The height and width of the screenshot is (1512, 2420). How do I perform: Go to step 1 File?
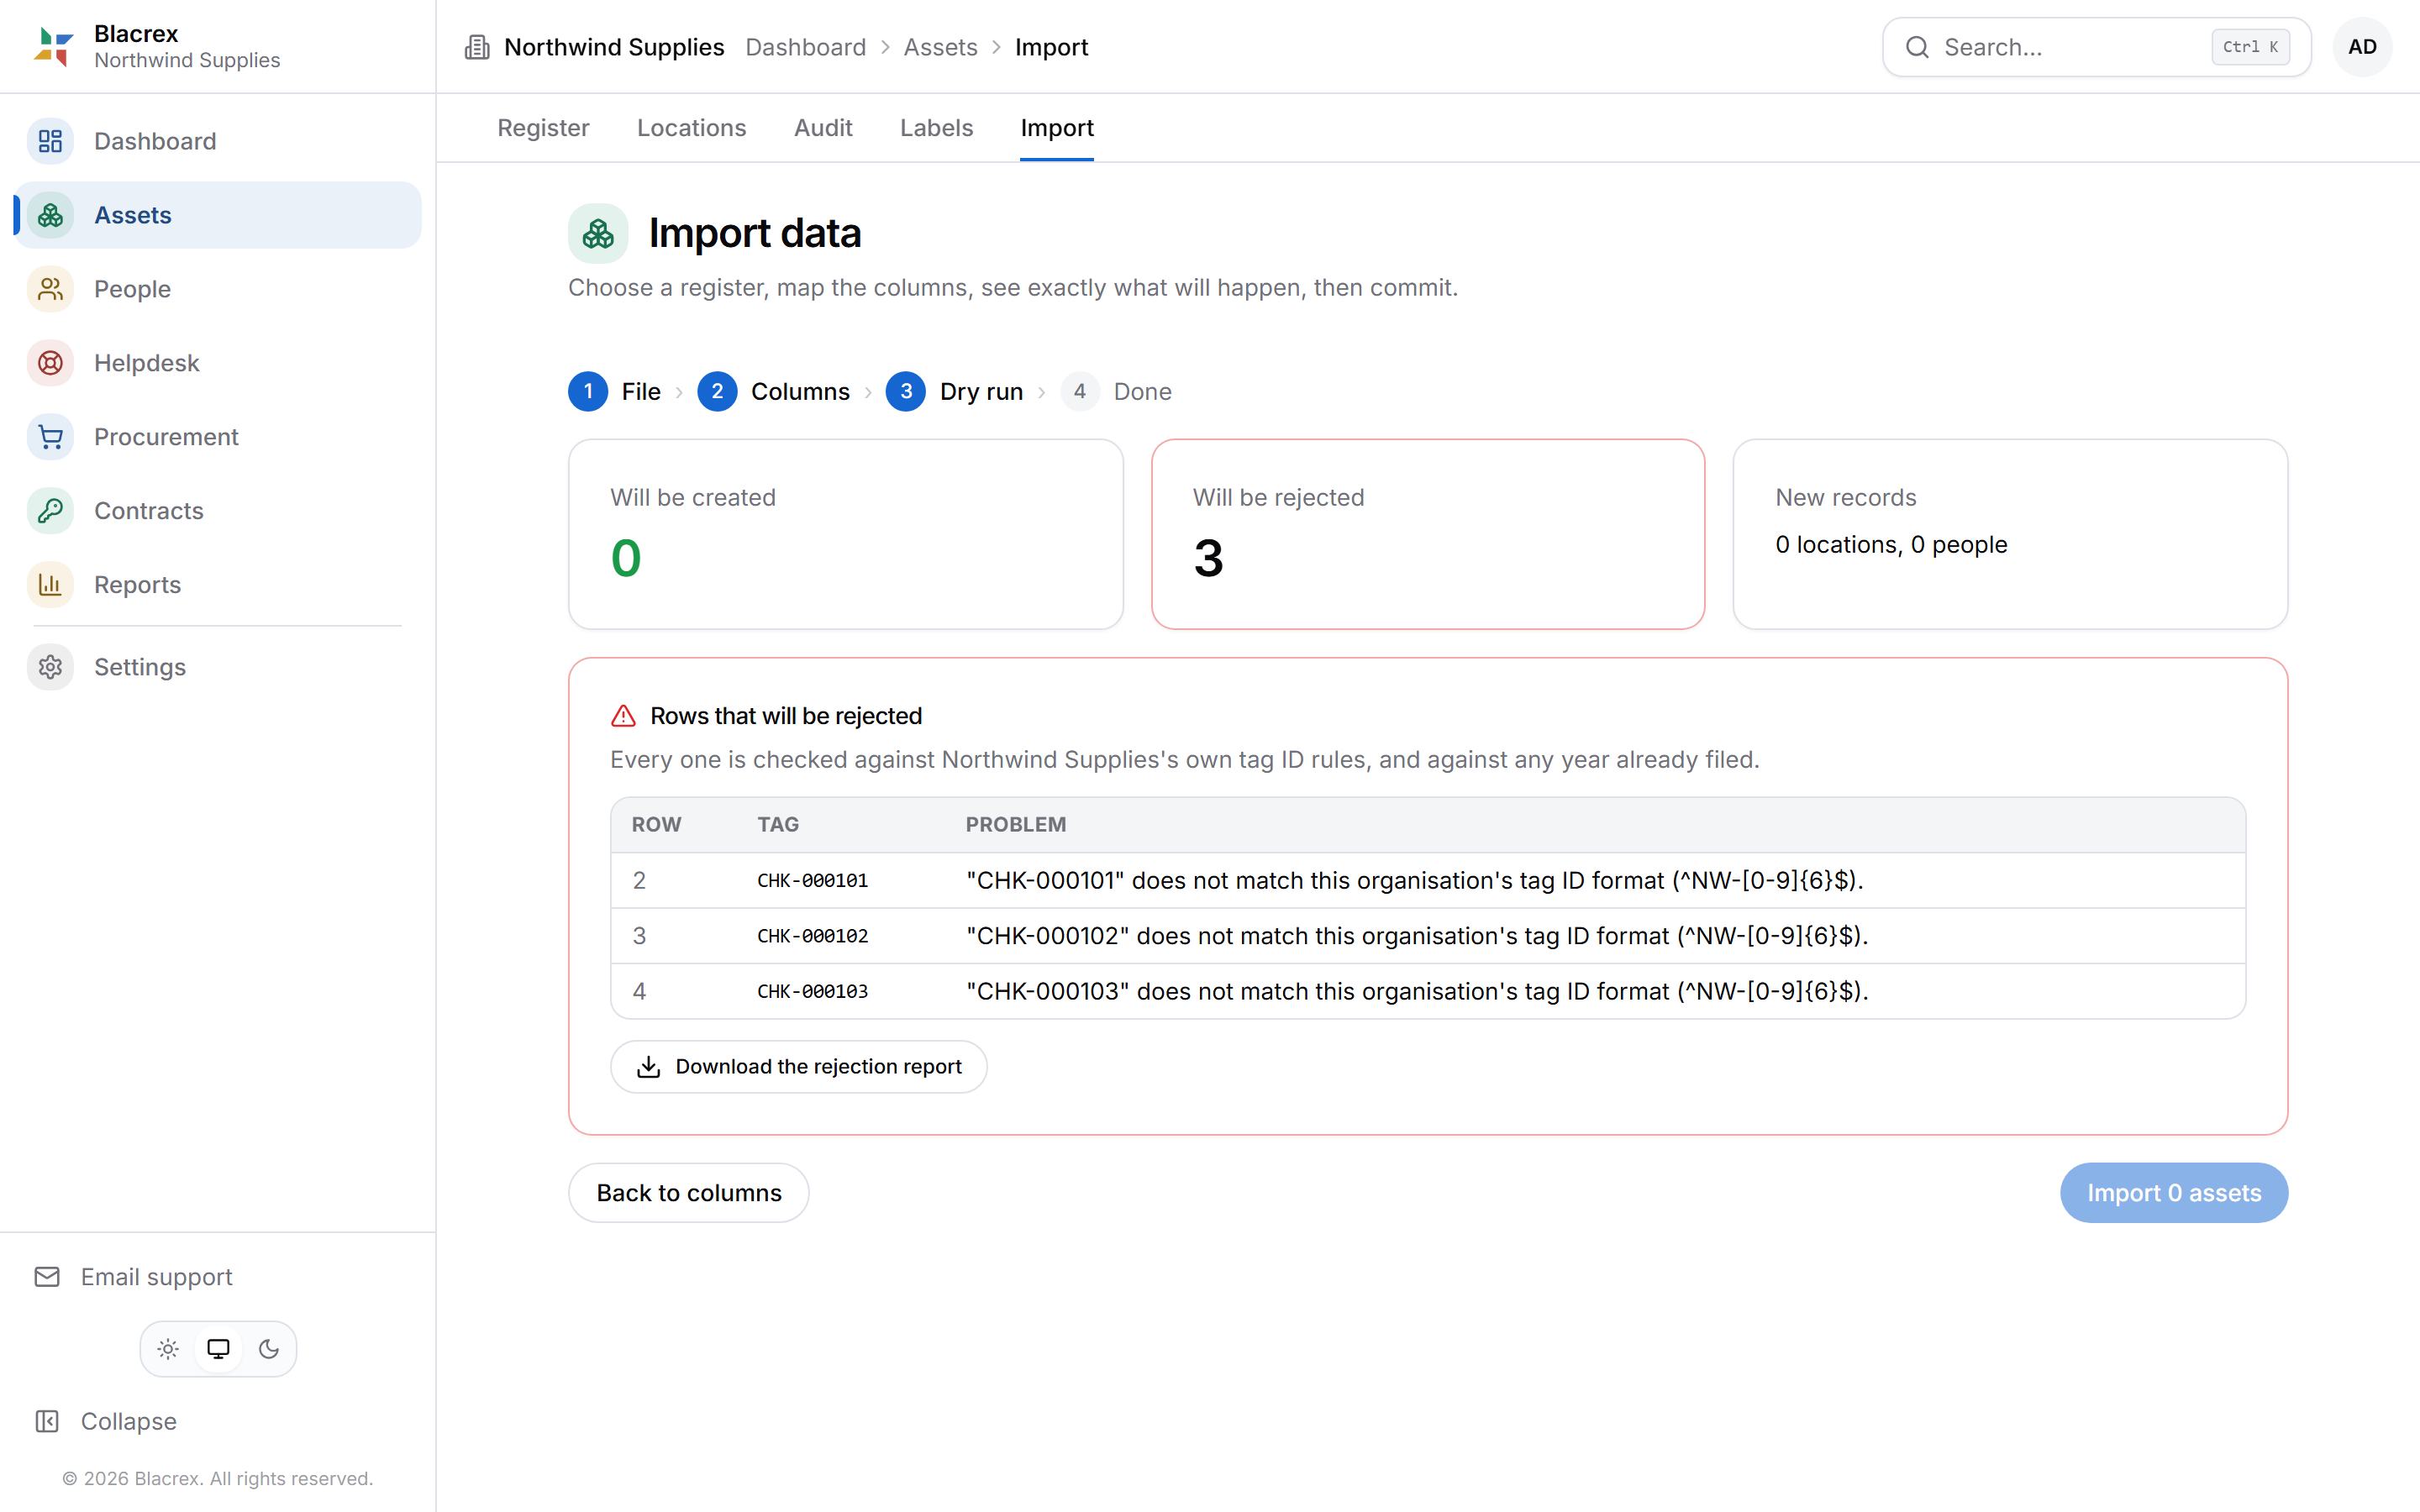tap(615, 391)
